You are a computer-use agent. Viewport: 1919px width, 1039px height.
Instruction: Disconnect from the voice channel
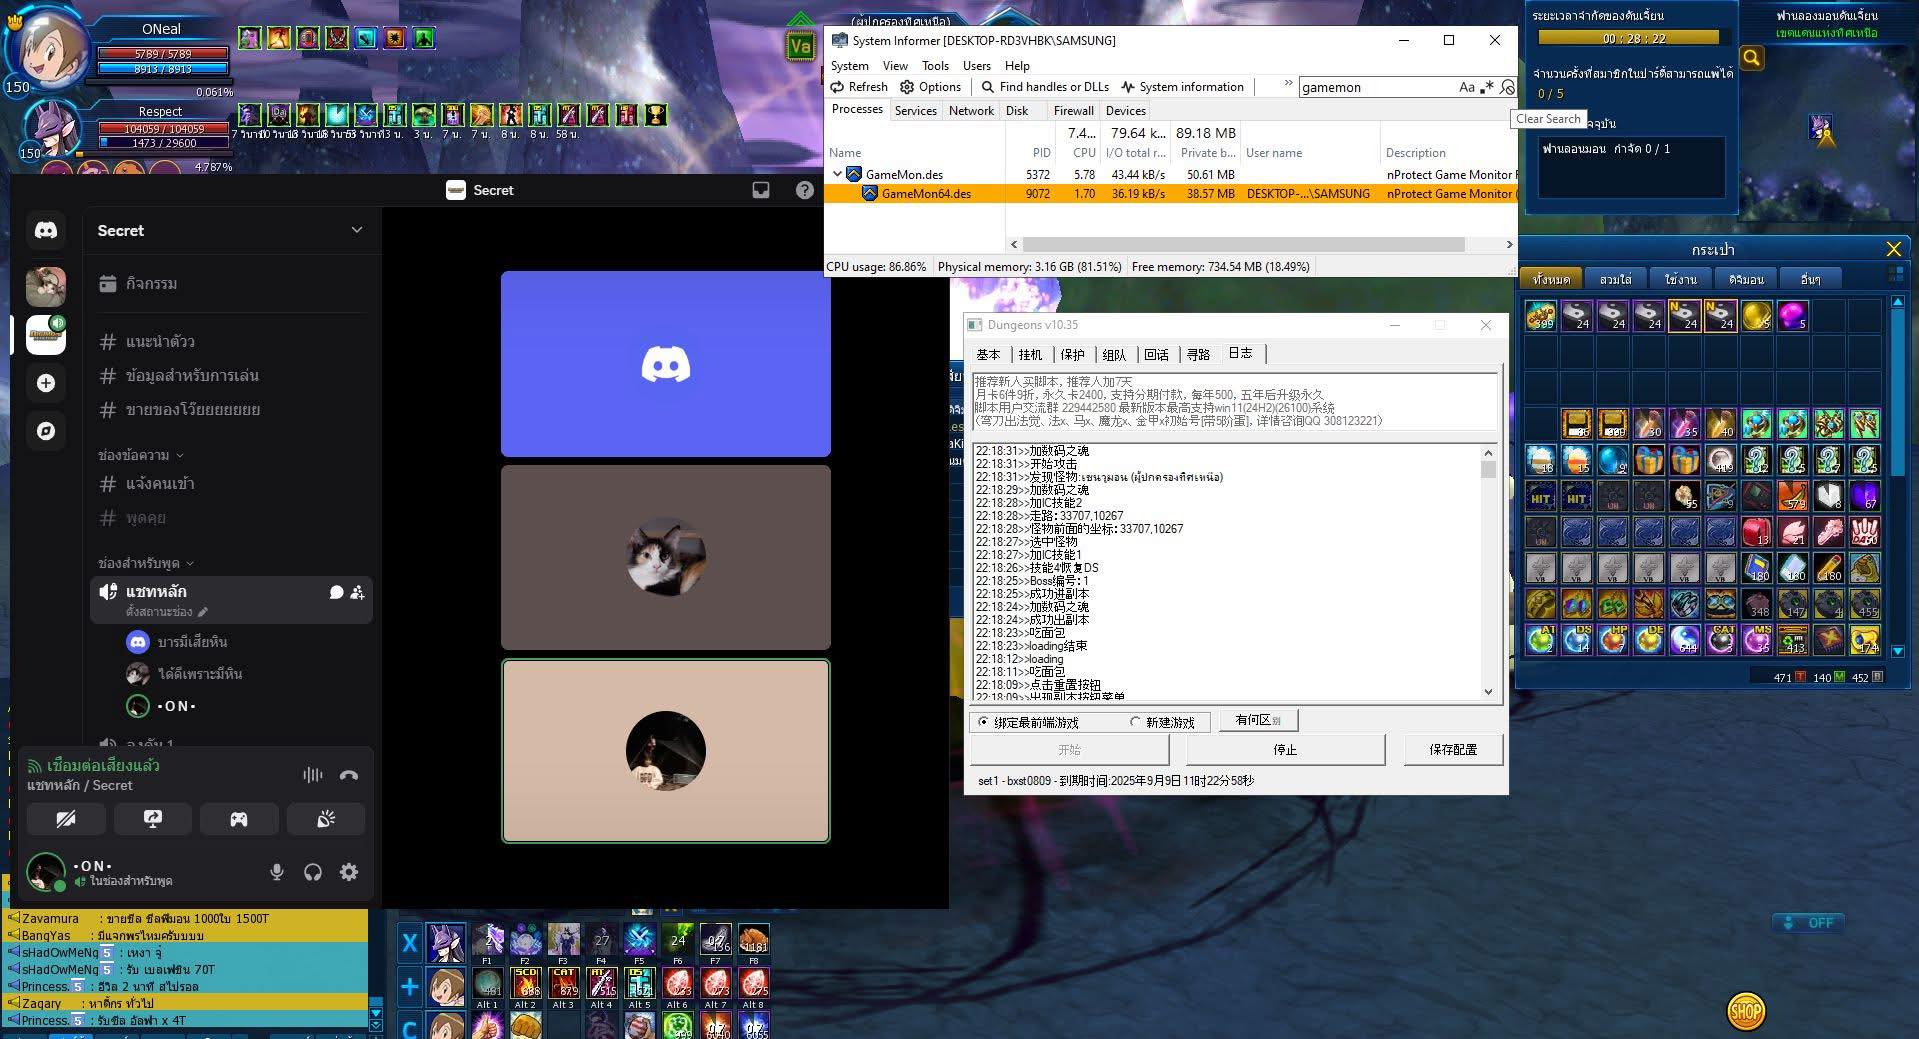[349, 775]
